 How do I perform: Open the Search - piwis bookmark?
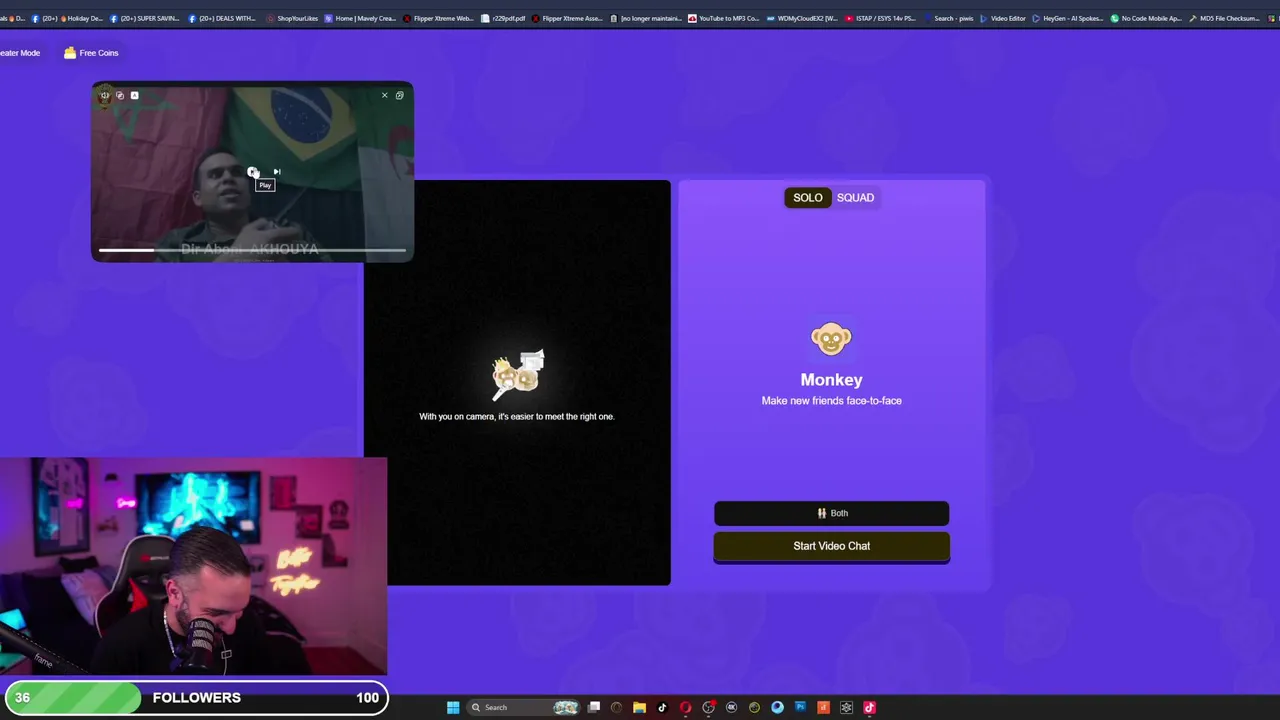point(948,18)
